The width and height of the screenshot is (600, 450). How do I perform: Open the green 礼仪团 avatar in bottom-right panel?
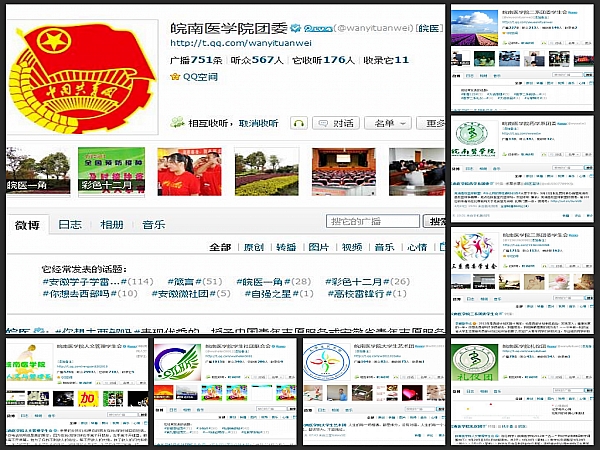(x=474, y=362)
